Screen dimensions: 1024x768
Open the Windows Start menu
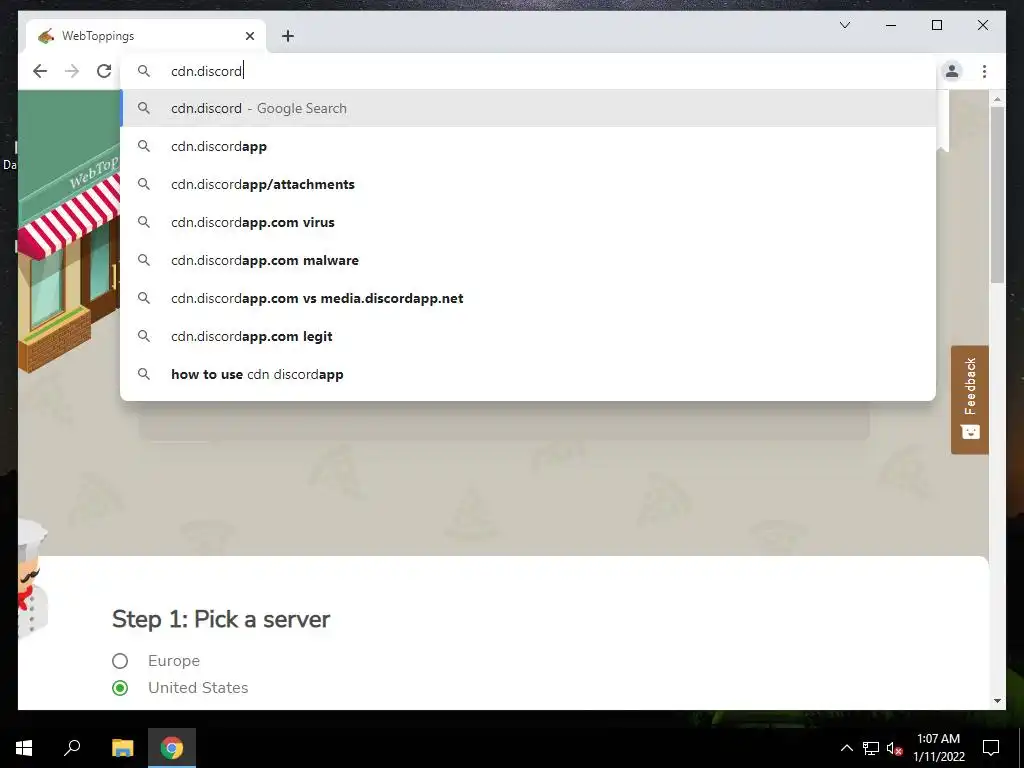pyautogui.click(x=24, y=748)
